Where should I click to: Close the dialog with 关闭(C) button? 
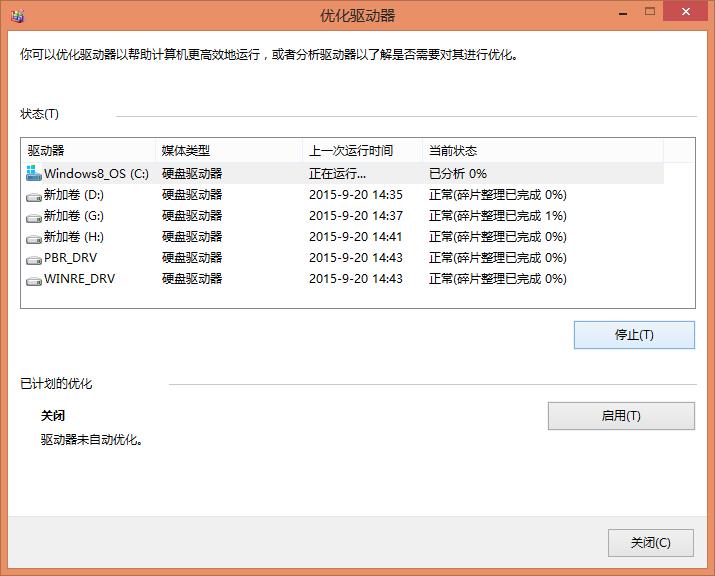(x=651, y=543)
